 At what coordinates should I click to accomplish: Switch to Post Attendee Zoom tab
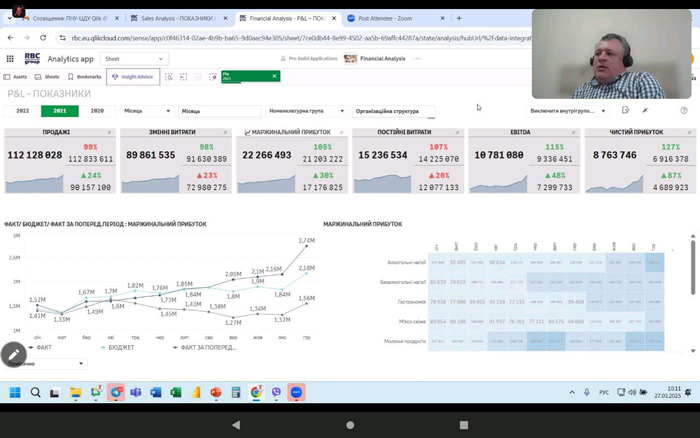click(x=387, y=18)
